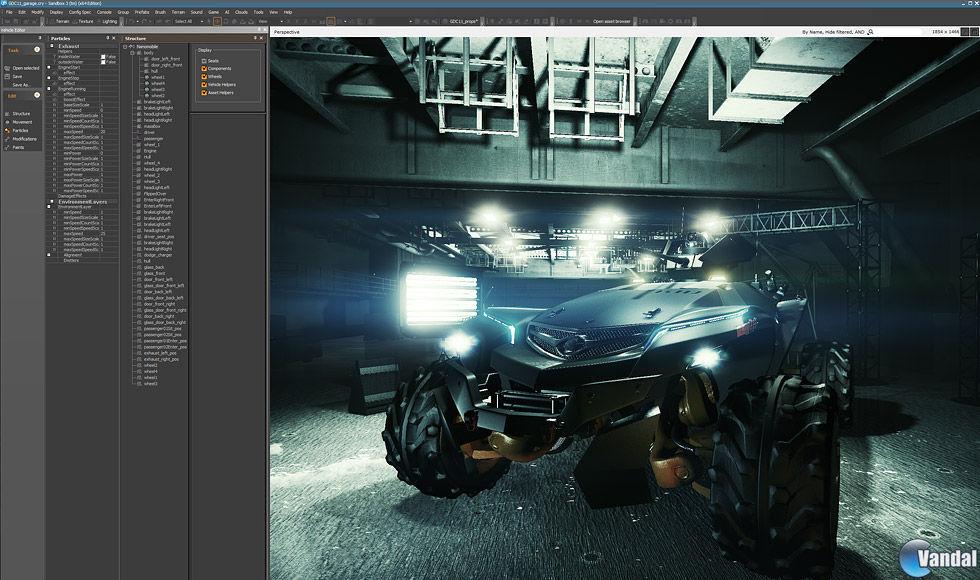Viewport: 980px width, 580px height.
Task: Close the Structure panel
Action: pyautogui.click(x=261, y=38)
